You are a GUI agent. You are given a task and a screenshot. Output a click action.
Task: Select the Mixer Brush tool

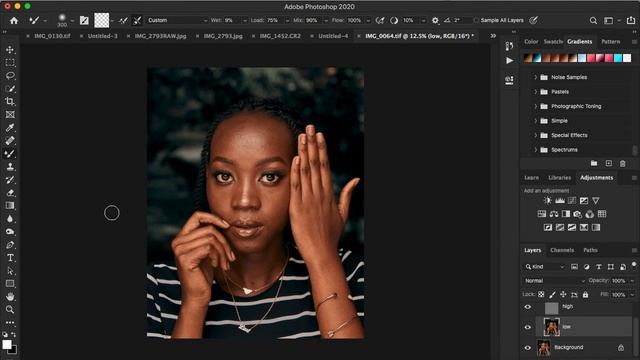10,154
